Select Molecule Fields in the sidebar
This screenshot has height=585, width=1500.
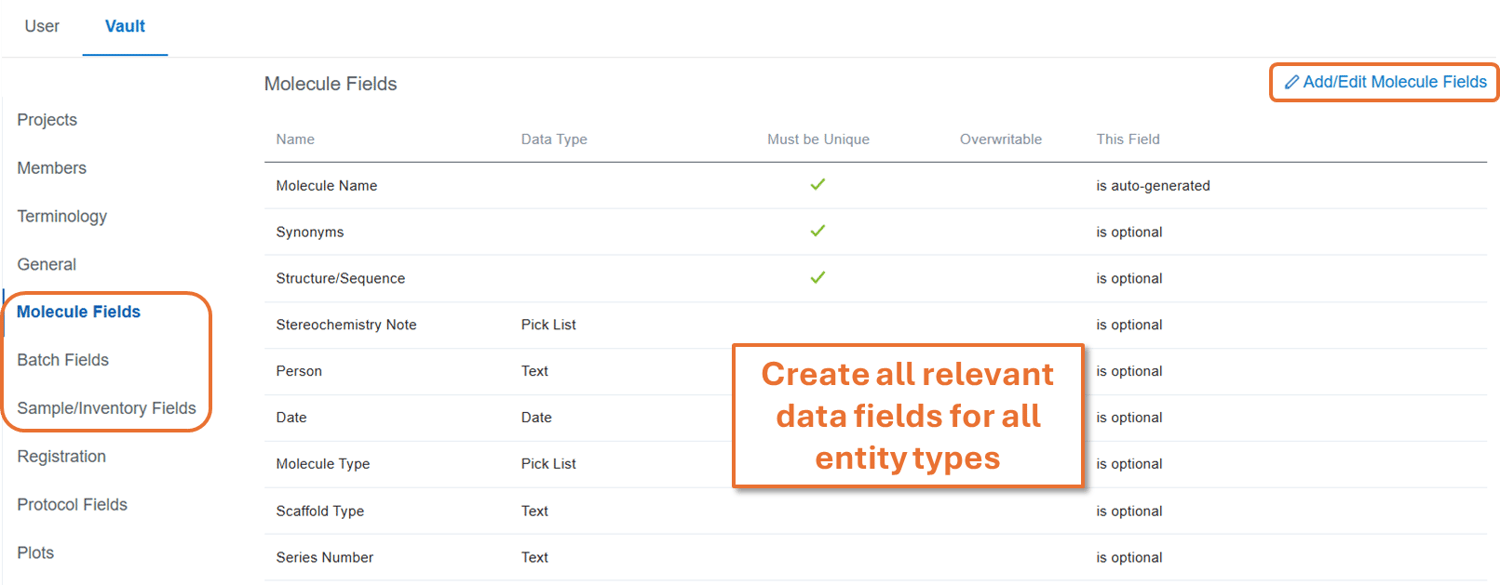[x=79, y=312]
